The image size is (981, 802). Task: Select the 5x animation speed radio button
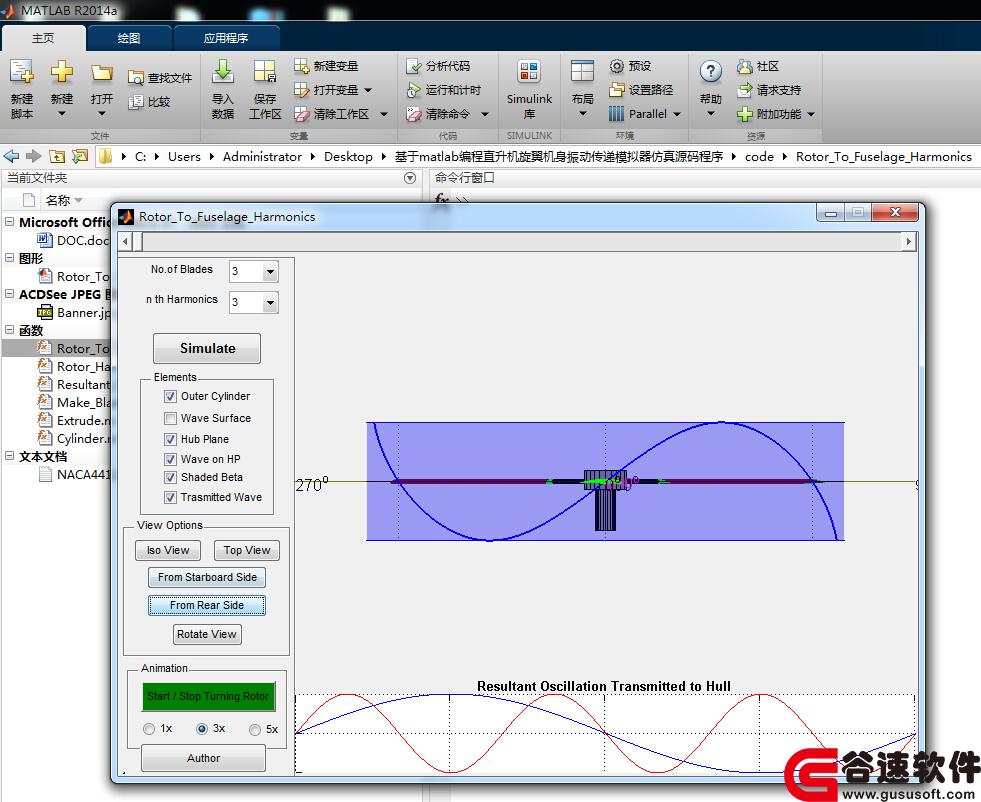point(255,729)
